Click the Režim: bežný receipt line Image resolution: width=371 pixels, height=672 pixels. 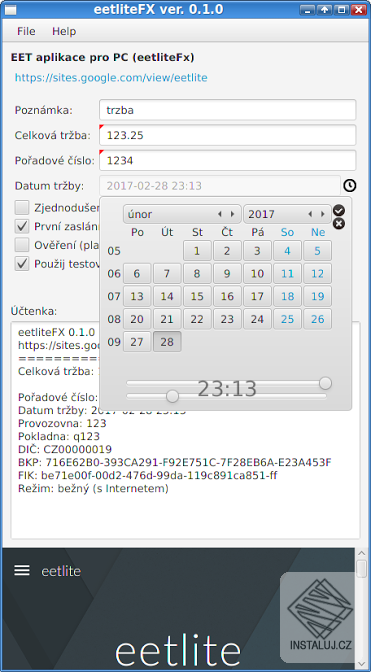tap(93, 489)
